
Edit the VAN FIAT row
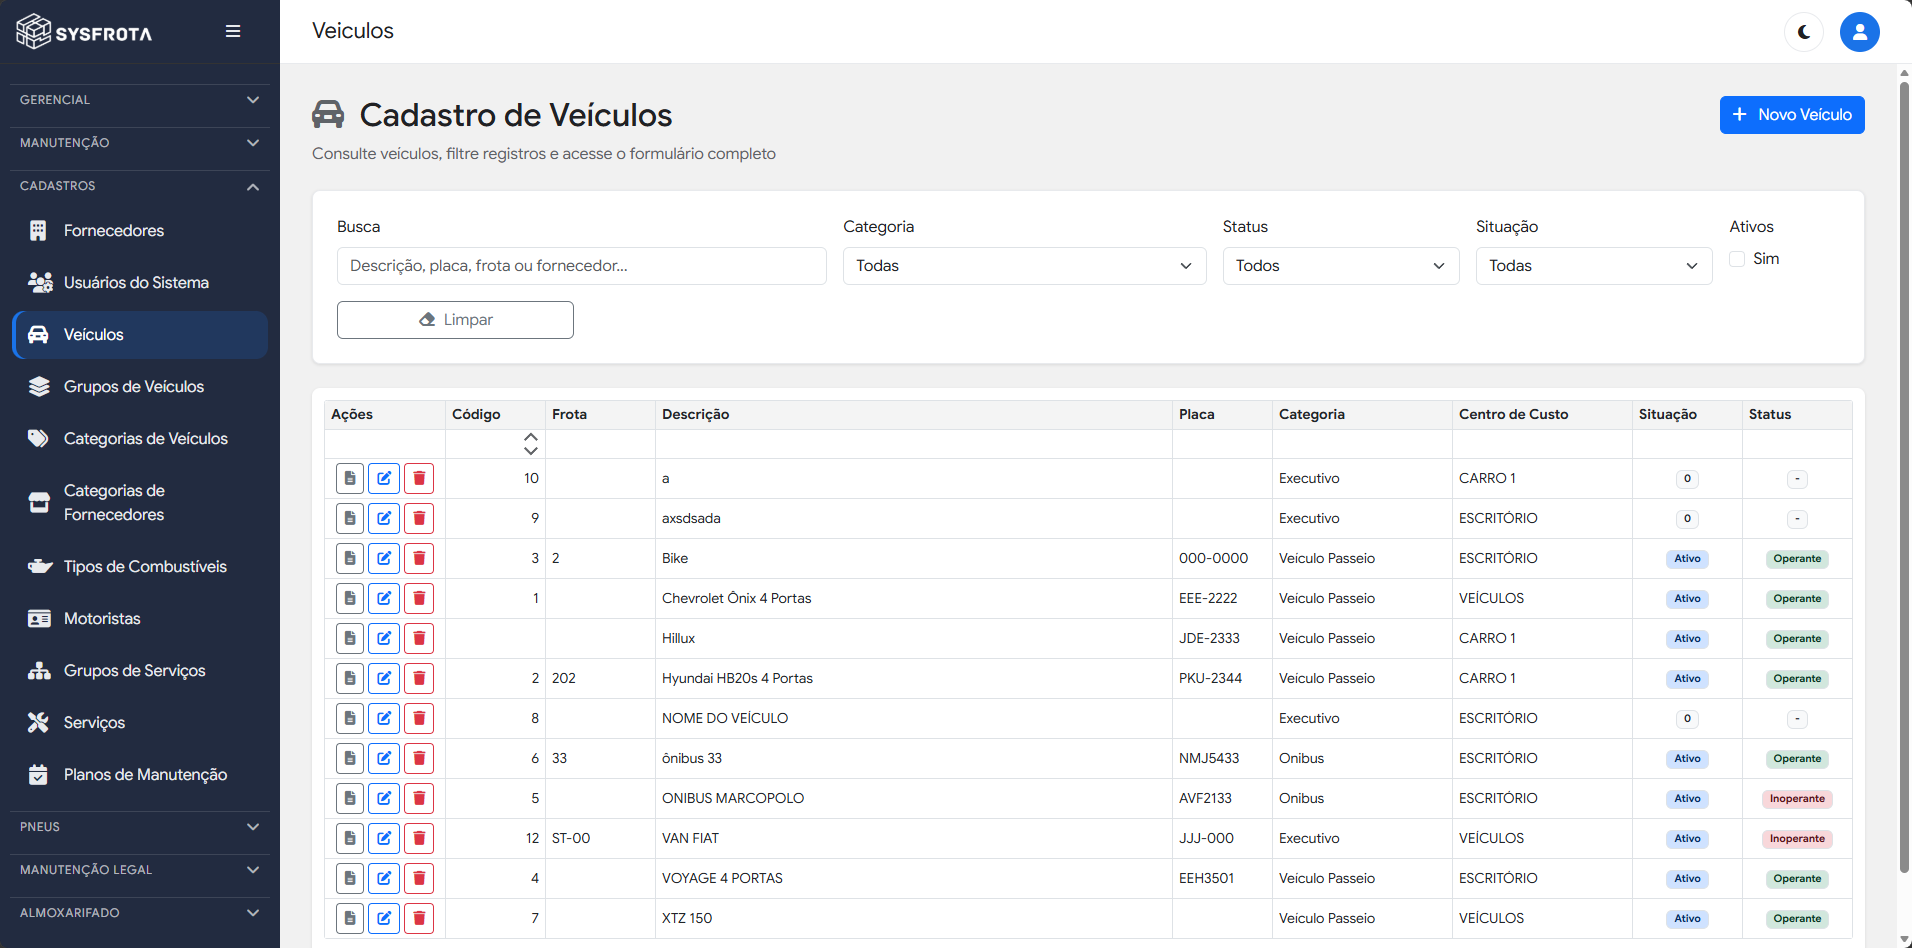pyautogui.click(x=384, y=839)
